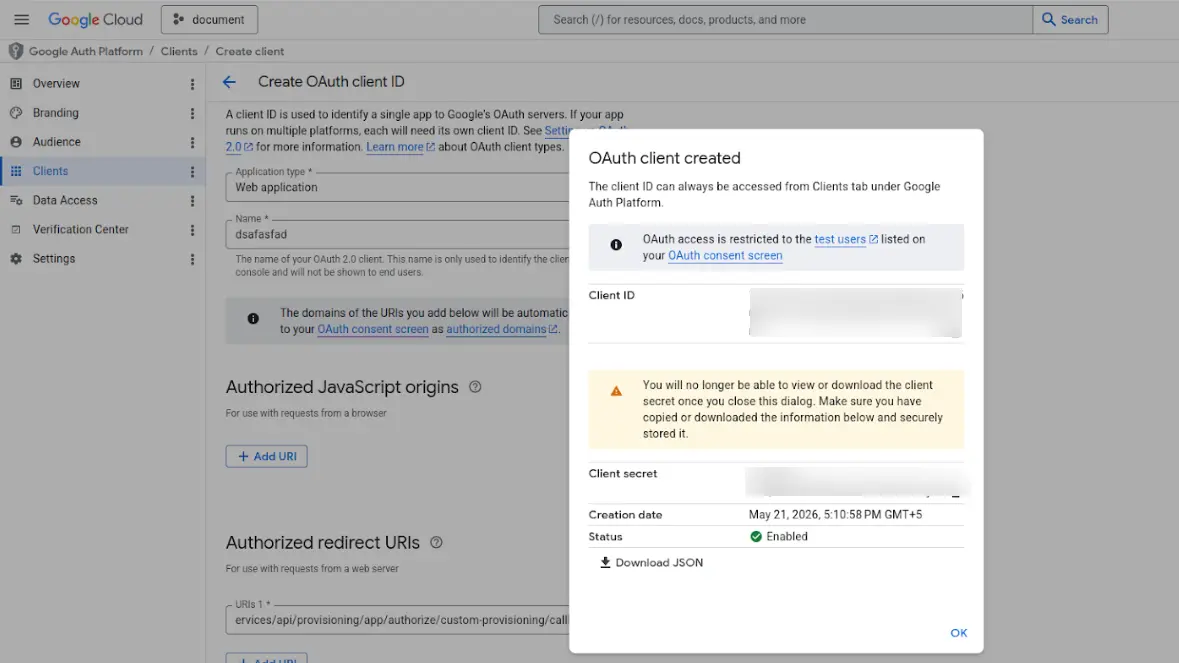
Task: Click the Create OAuth client ID title
Action: coord(331,82)
